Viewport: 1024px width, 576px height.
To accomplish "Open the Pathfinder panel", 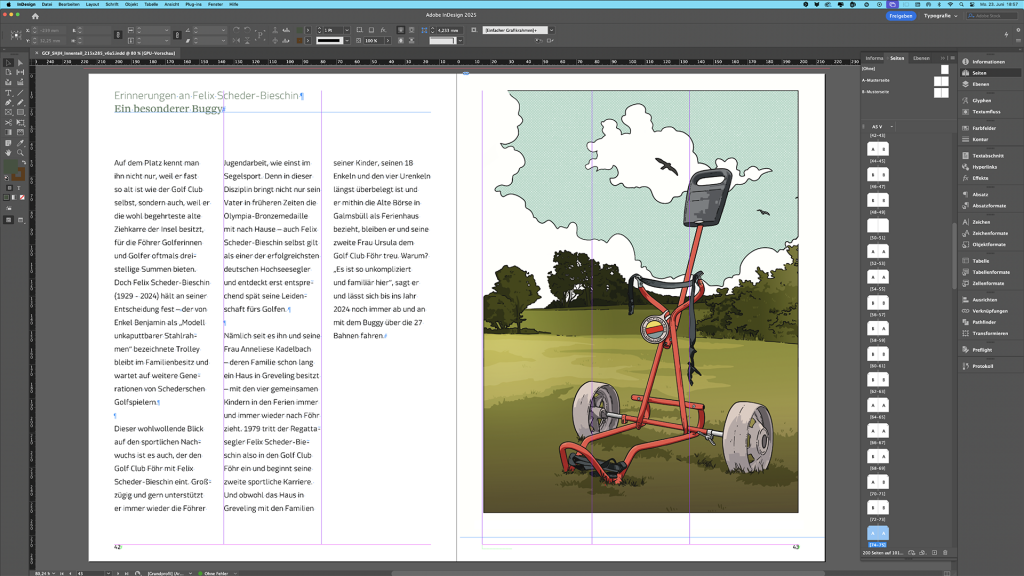I will click(984, 322).
